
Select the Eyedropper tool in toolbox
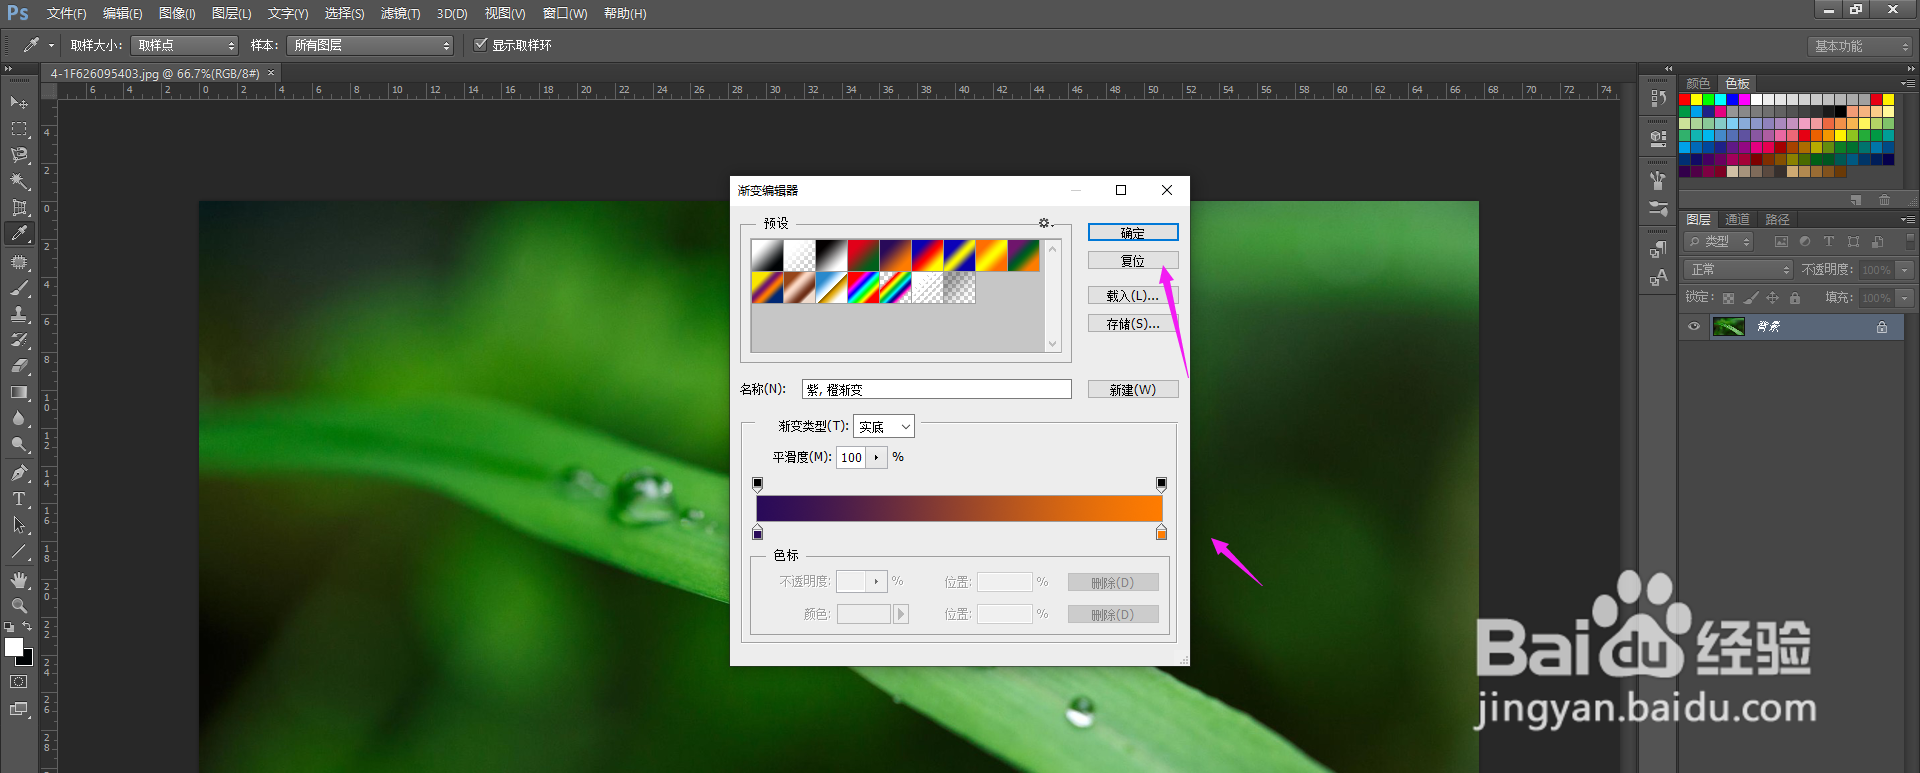coord(19,233)
